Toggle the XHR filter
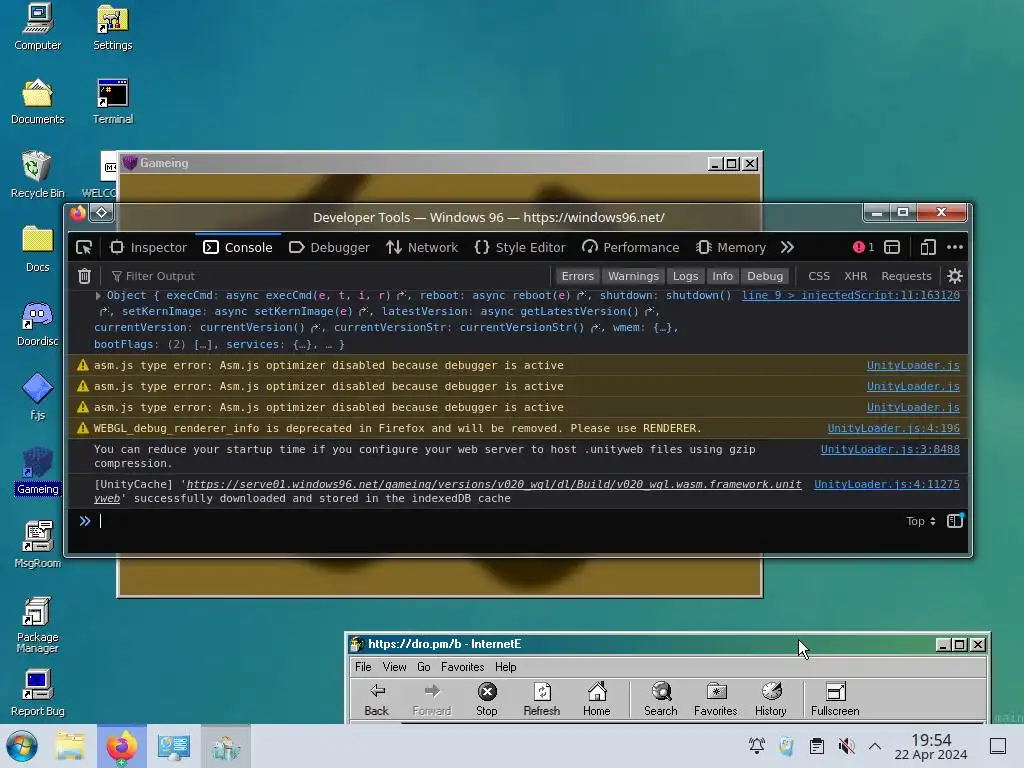The height and width of the screenshot is (768, 1024). tap(855, 276)
